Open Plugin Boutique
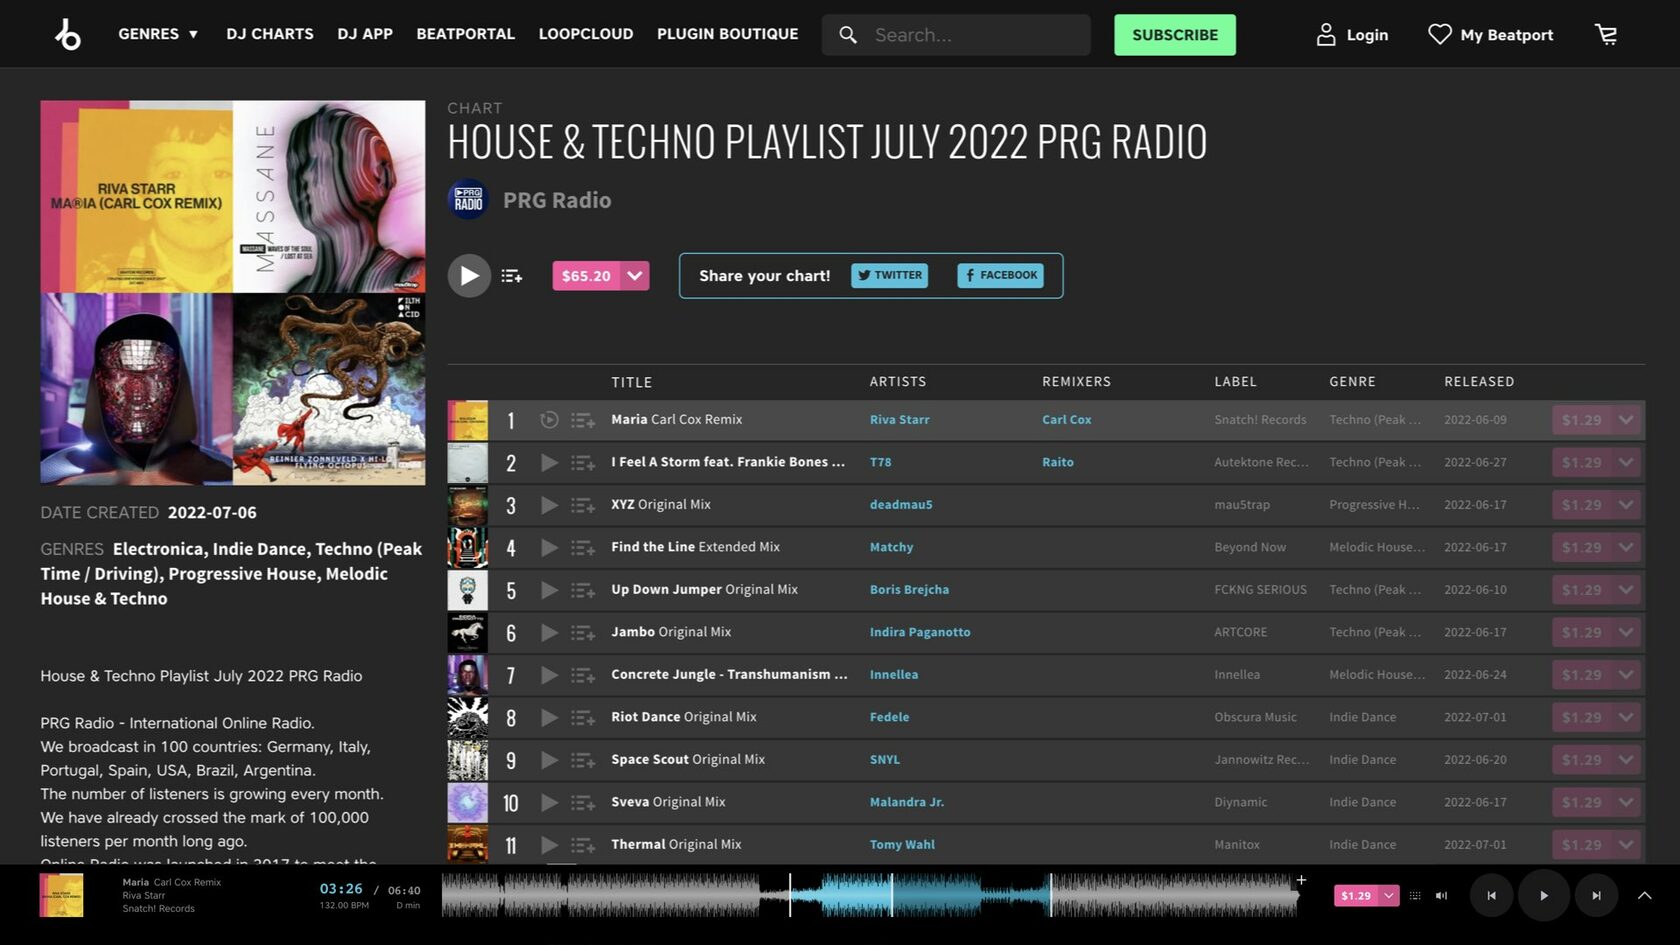Viewport: 1680px width, 945px height. pos(728,34)
